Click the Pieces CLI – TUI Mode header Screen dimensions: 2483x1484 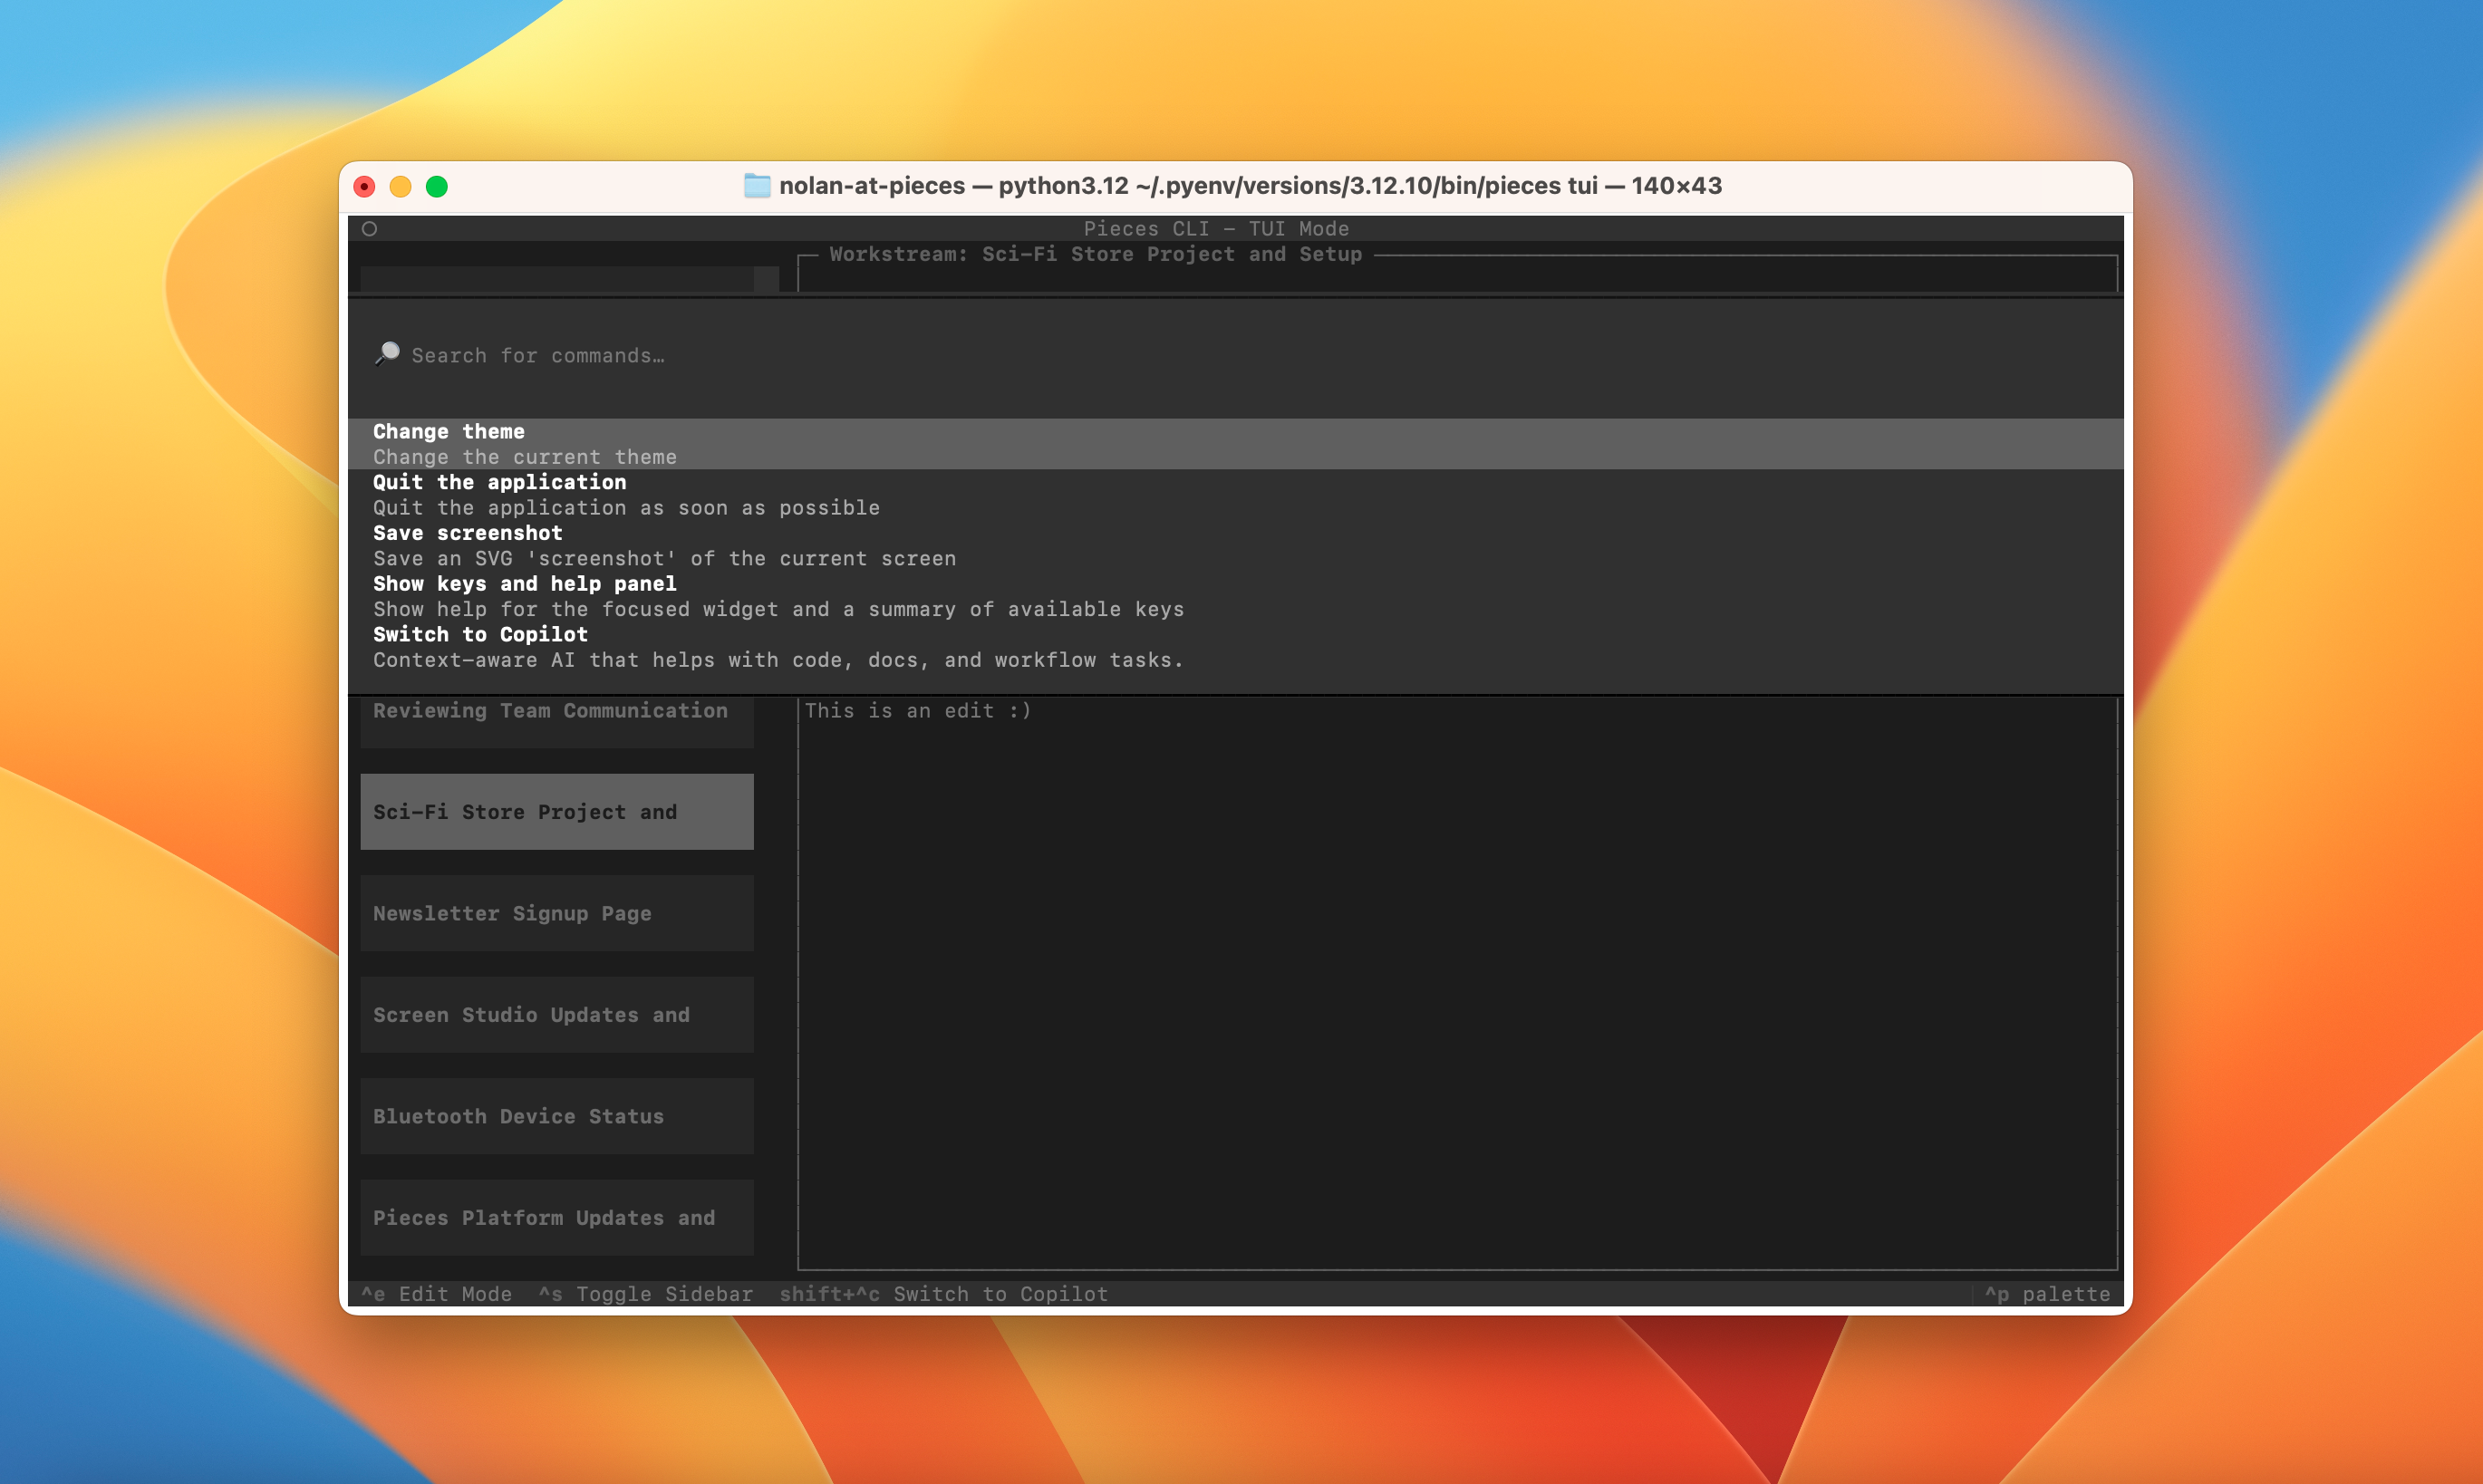coord(1216,229)
